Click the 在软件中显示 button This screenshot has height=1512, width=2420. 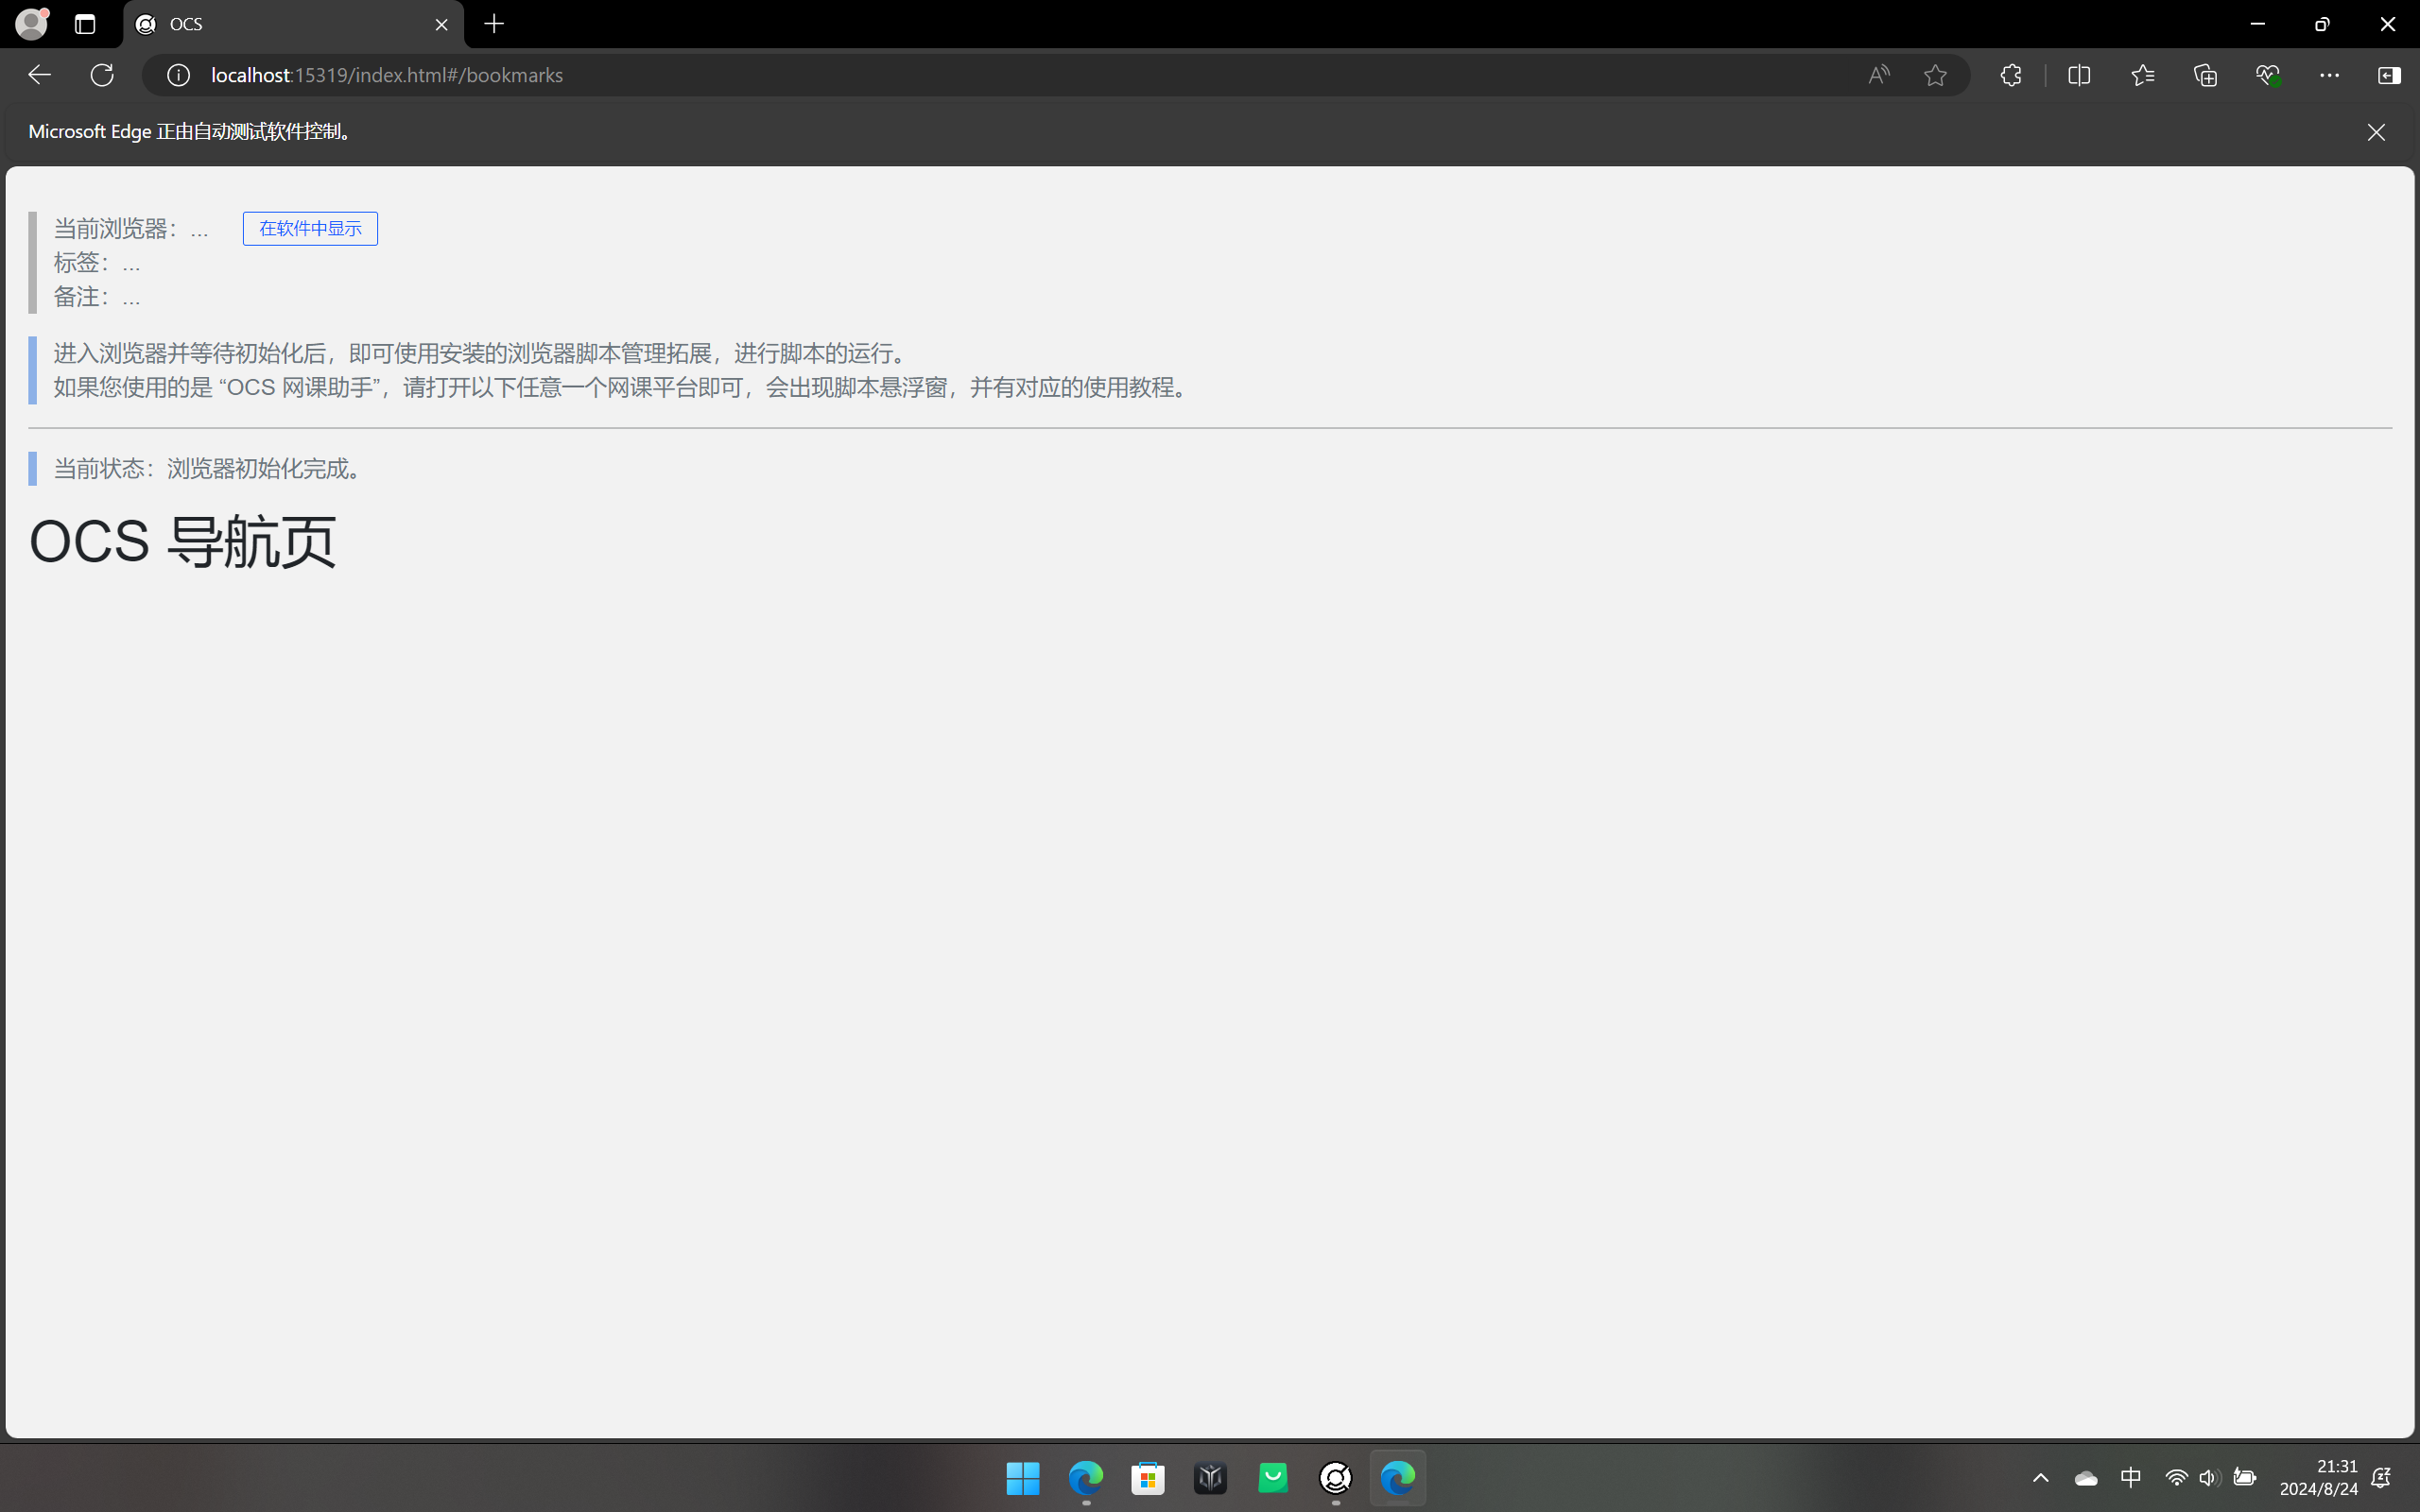coord(310,228)
